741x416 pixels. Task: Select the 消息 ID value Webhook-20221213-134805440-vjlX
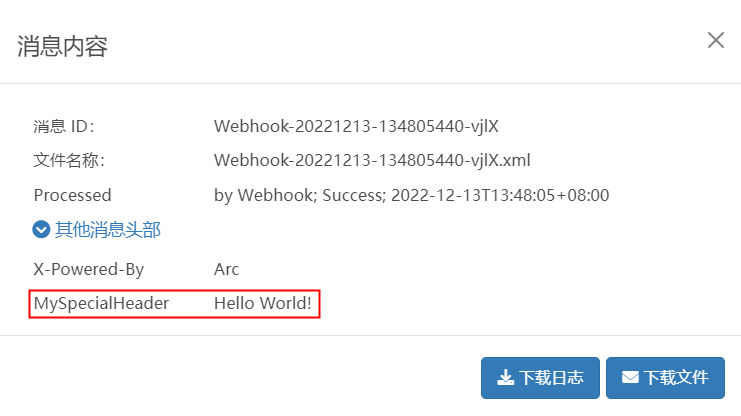[356, 126]
